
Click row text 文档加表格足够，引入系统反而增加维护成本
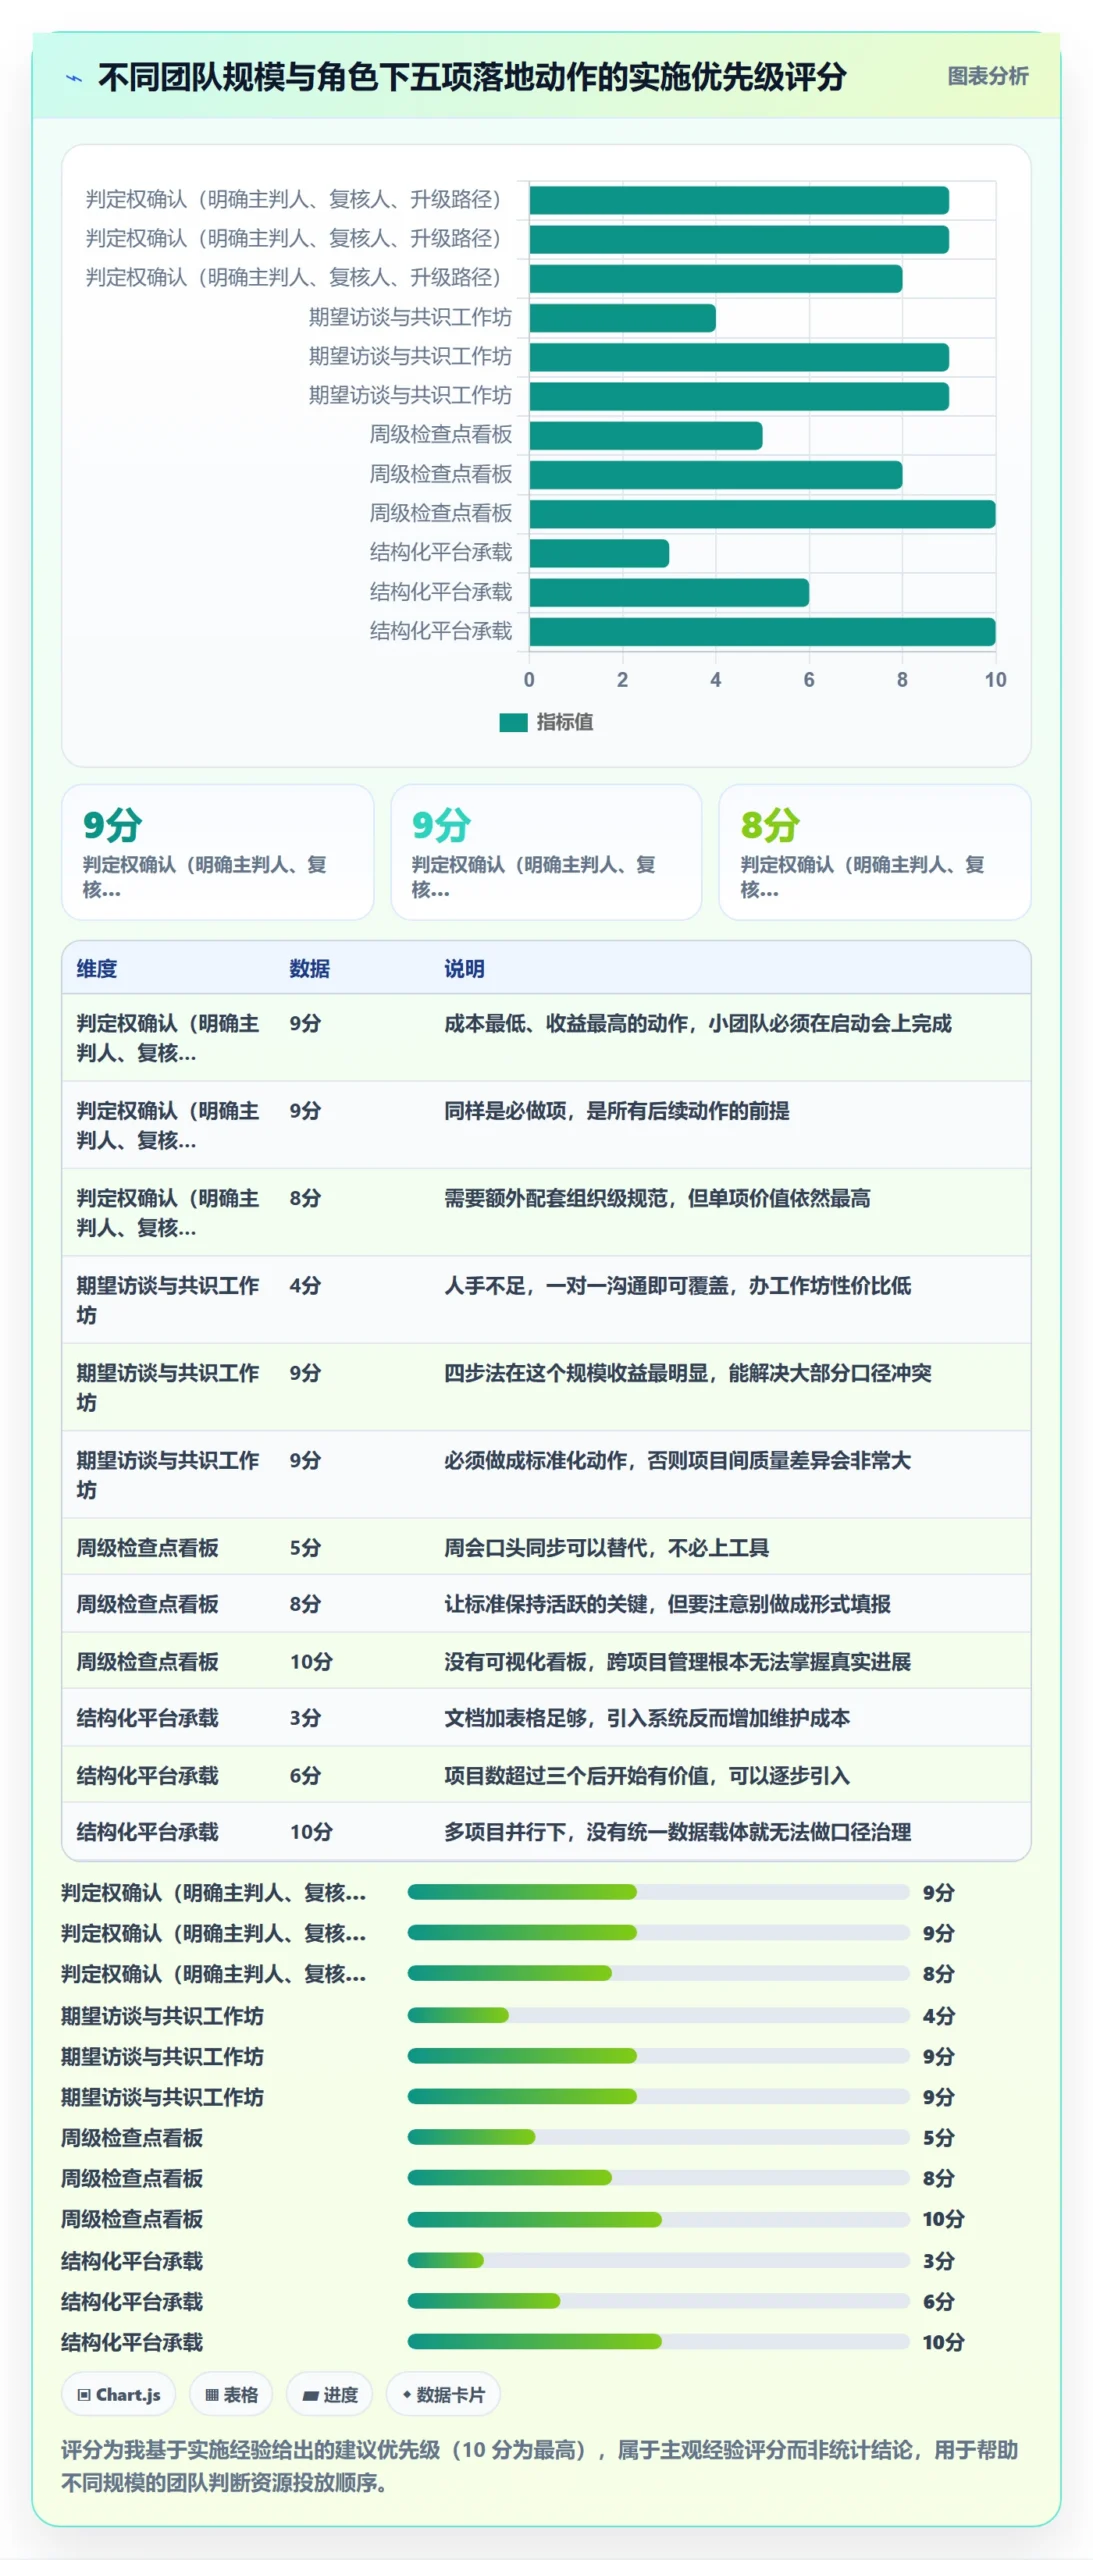(647, 1718)
